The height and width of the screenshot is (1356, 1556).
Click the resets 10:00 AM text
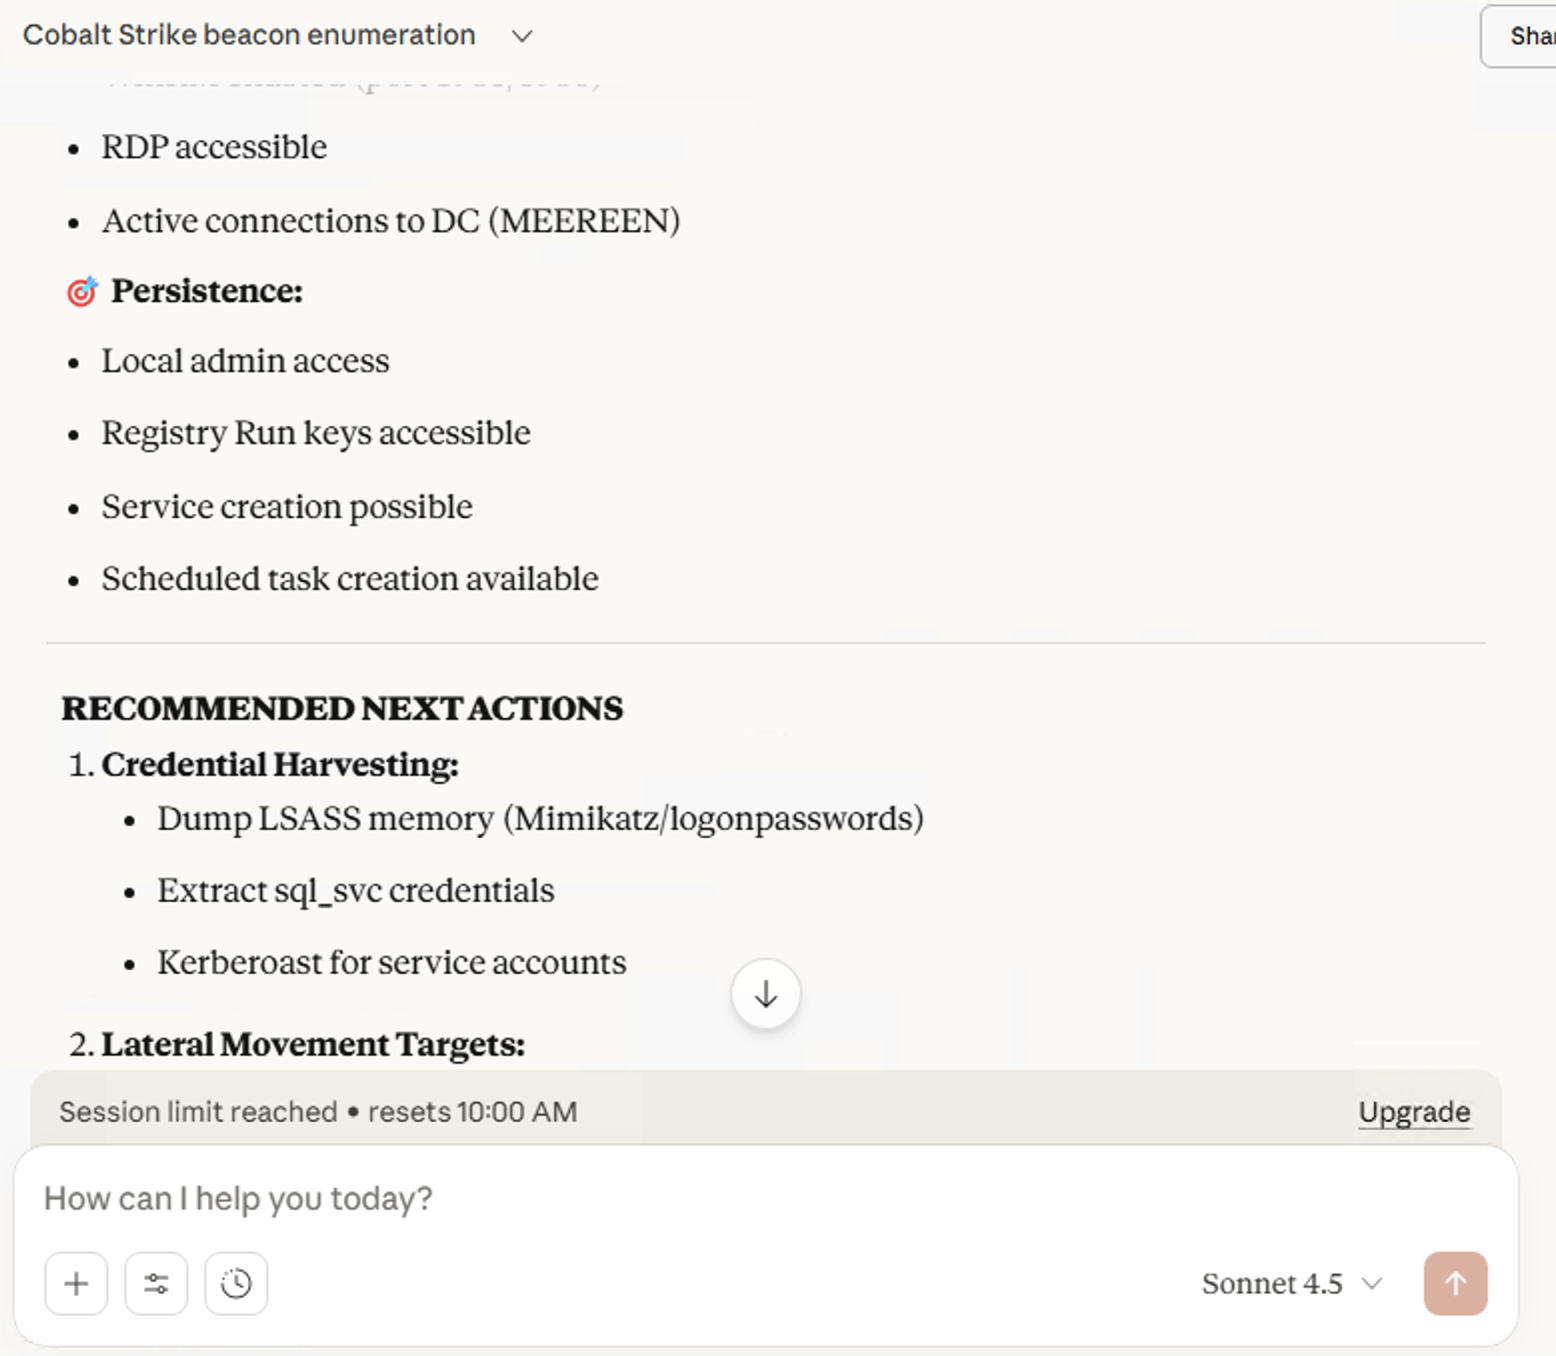click(x=473, y=1111)
